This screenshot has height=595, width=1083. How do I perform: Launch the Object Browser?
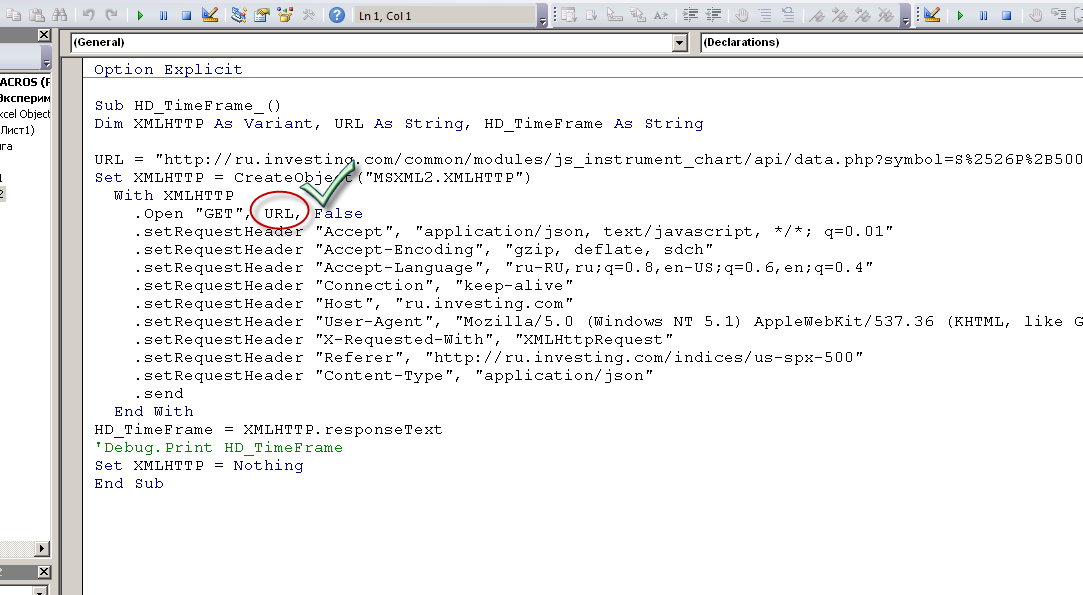click(286, 15)
